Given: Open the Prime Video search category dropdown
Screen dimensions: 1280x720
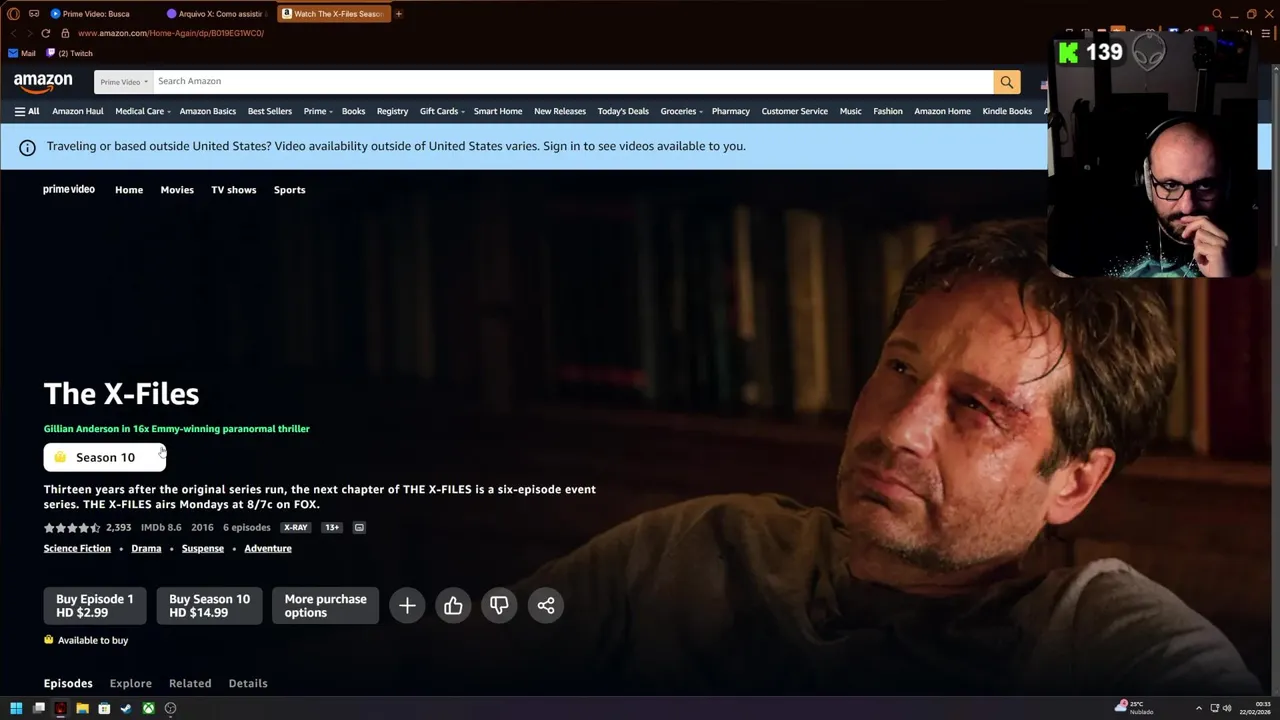Looking at the screenshot, I should (x=124, y=82).
